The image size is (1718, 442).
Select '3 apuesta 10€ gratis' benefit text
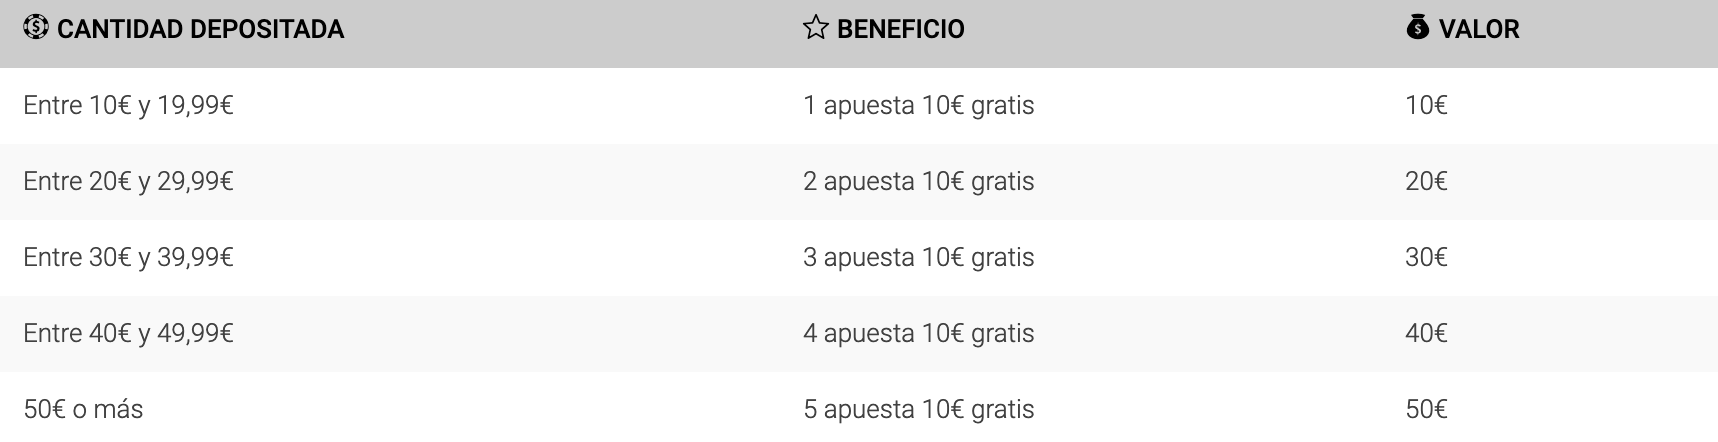tap(919, 258)
